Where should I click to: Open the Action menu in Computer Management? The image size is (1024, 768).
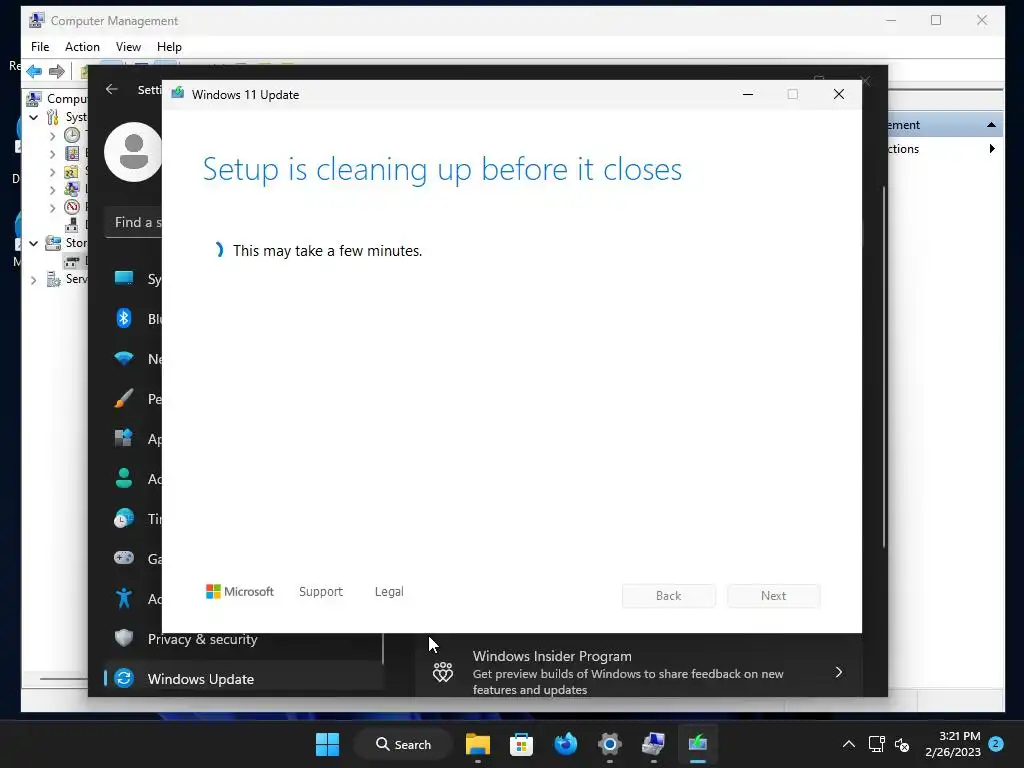point(82,47)
